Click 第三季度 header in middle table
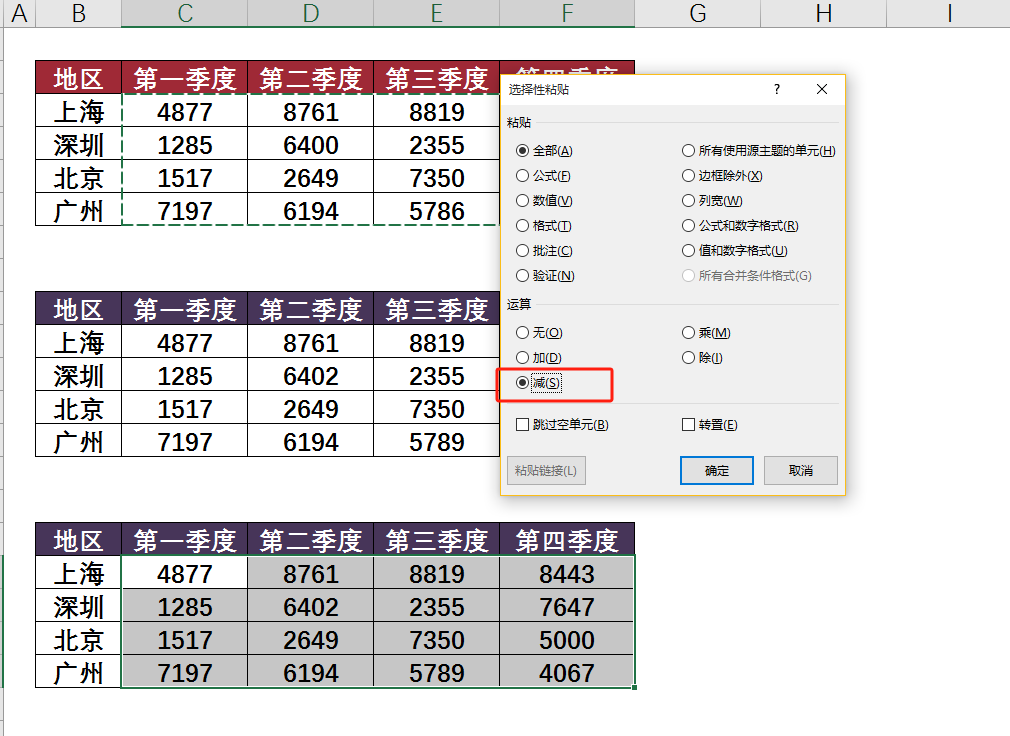 coord(436,309)
